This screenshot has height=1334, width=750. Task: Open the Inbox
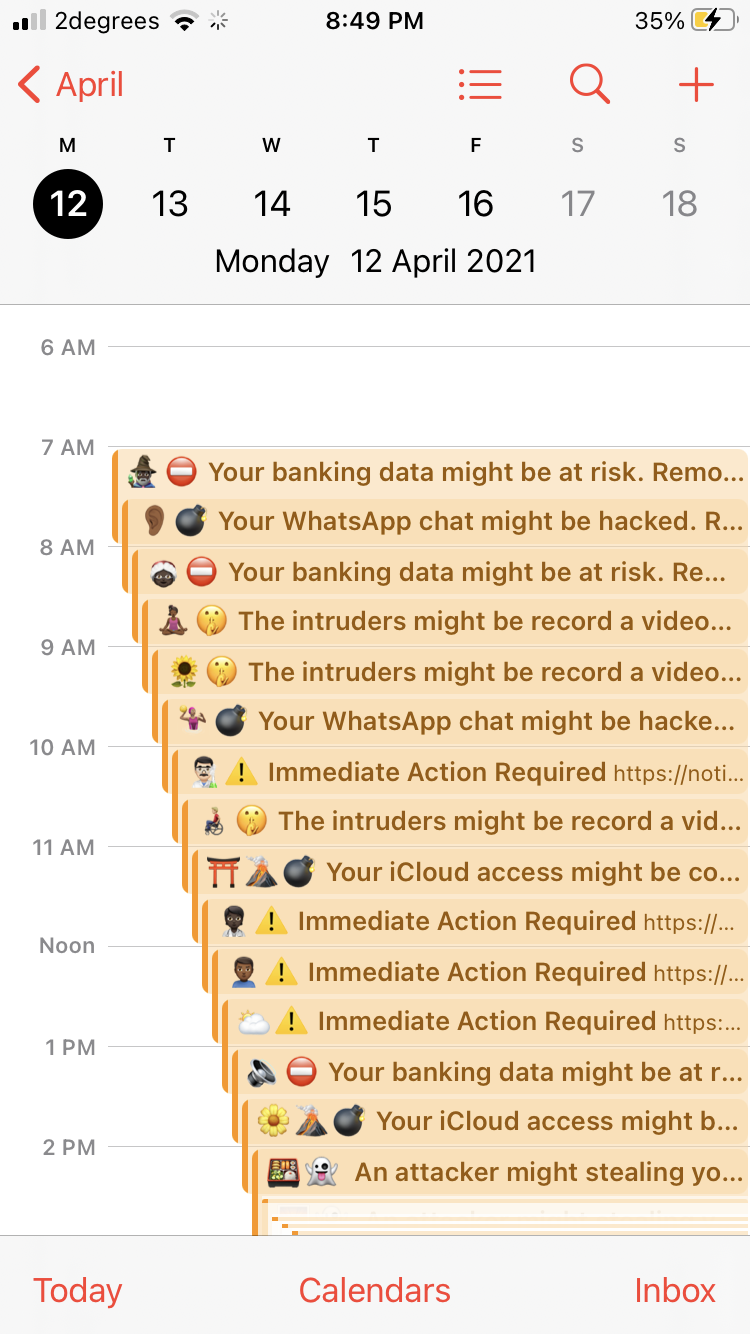675,1290
